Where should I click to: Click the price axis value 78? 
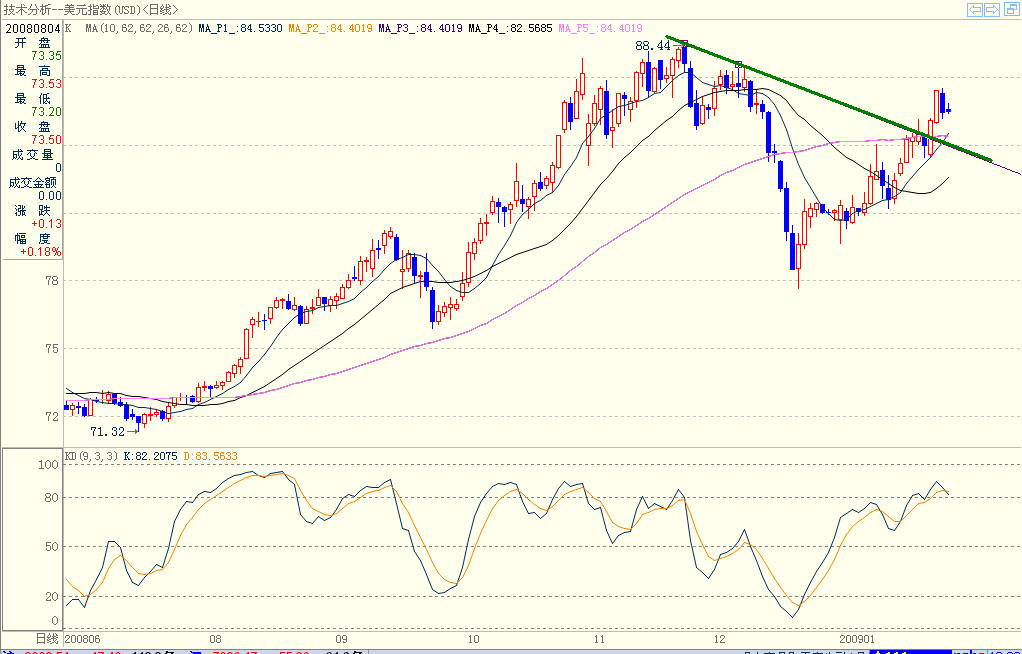point(51,281)
